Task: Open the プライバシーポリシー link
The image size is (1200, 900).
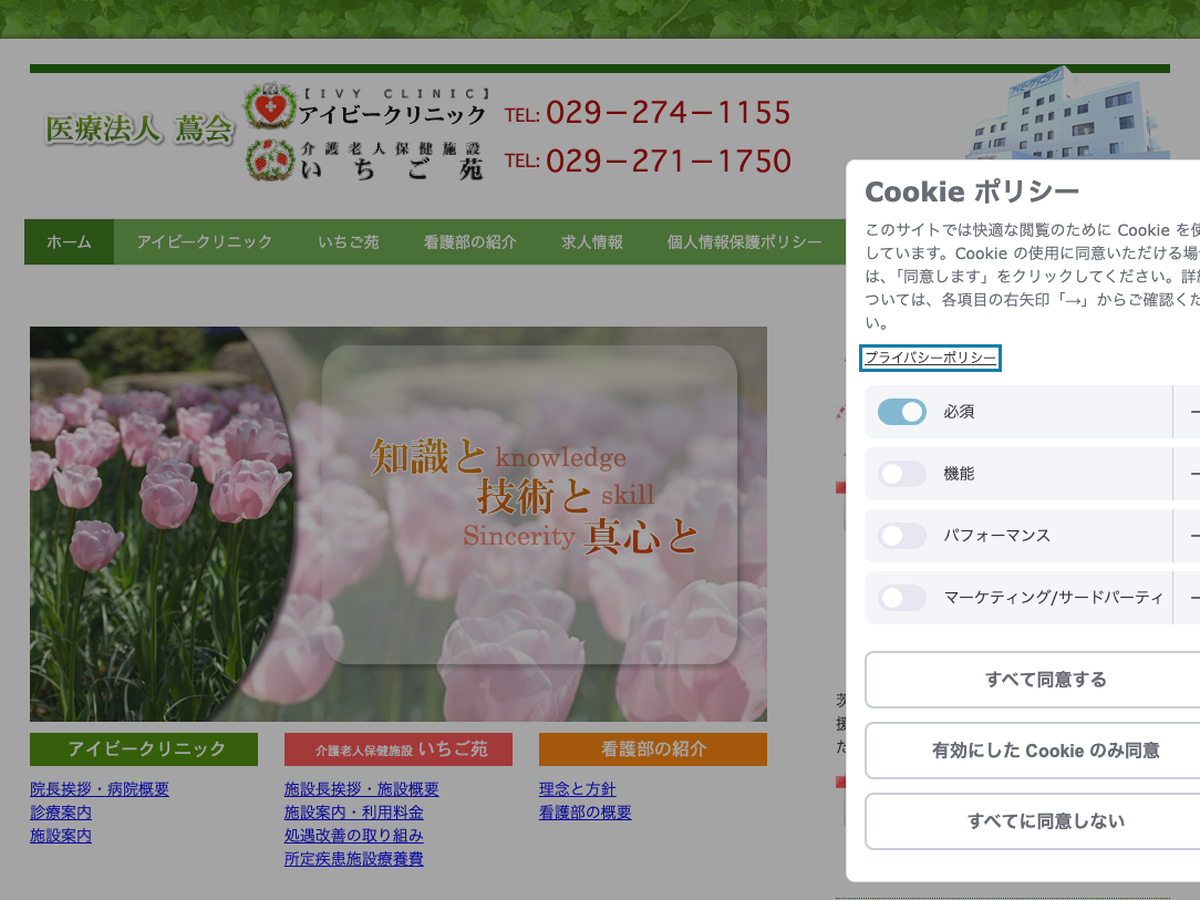Action: point(930,358)
